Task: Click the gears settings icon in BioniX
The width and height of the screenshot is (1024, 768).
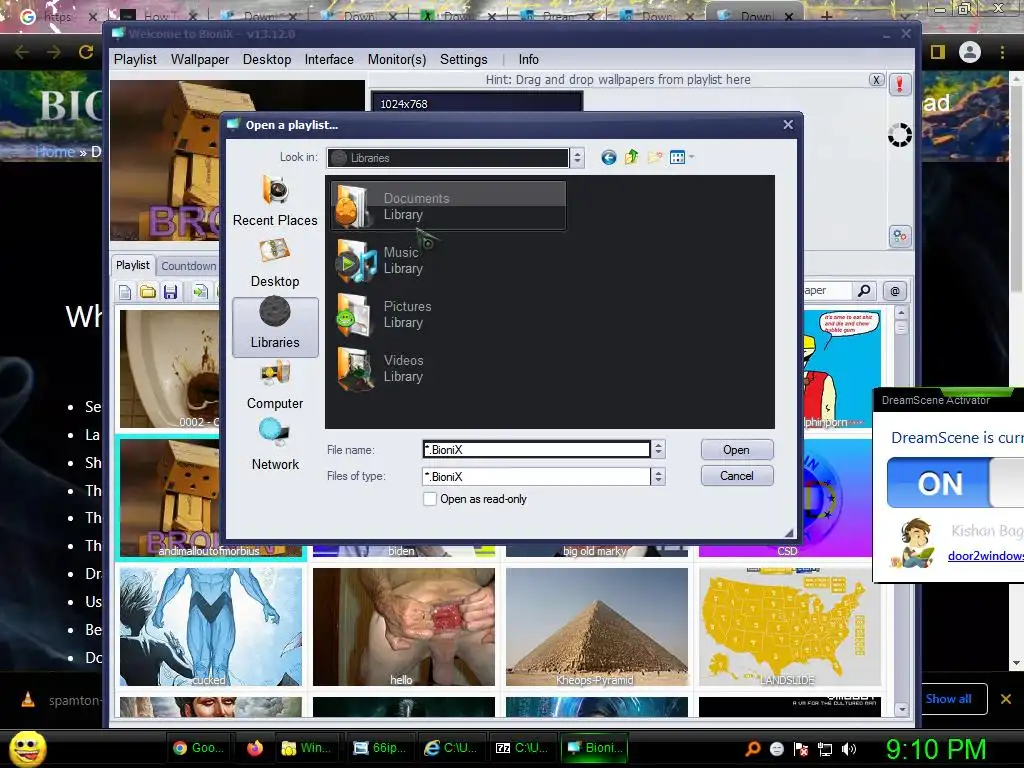Action: click(899, 236)
